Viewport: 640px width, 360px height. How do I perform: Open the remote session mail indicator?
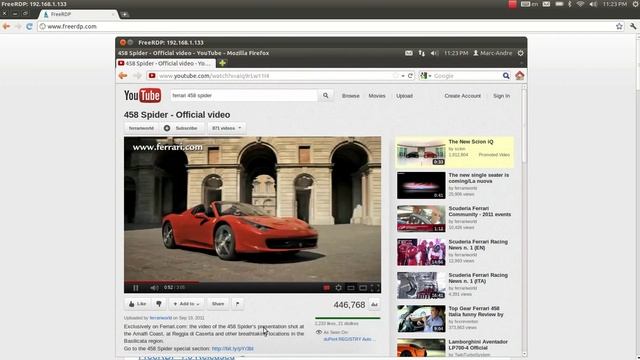pos(409,53)
